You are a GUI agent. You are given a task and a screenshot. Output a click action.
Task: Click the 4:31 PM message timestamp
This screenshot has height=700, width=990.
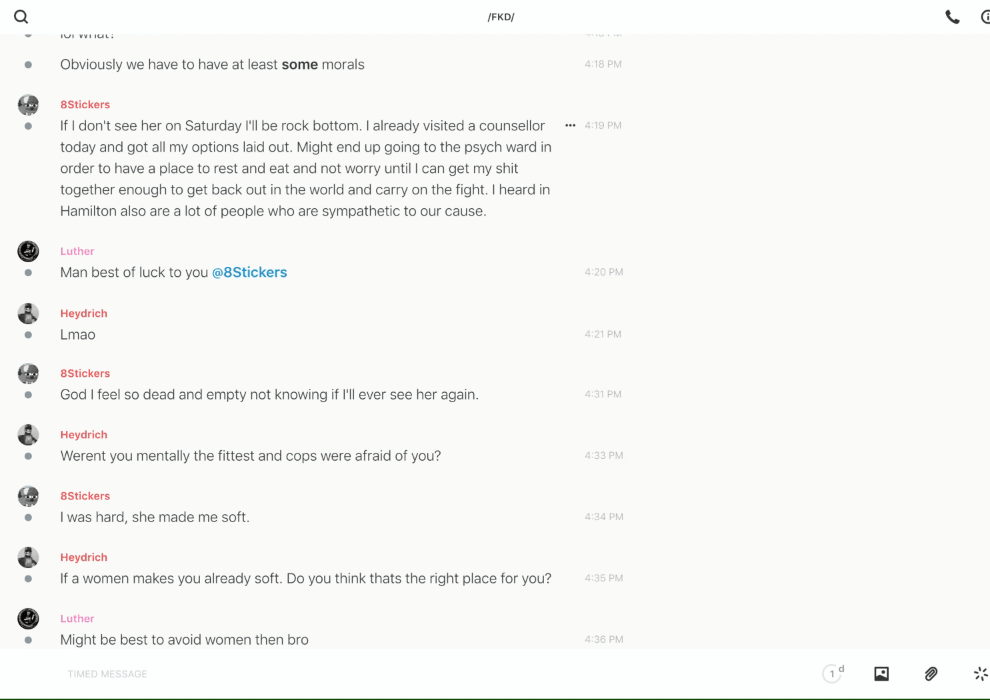[x=603, y=394]
